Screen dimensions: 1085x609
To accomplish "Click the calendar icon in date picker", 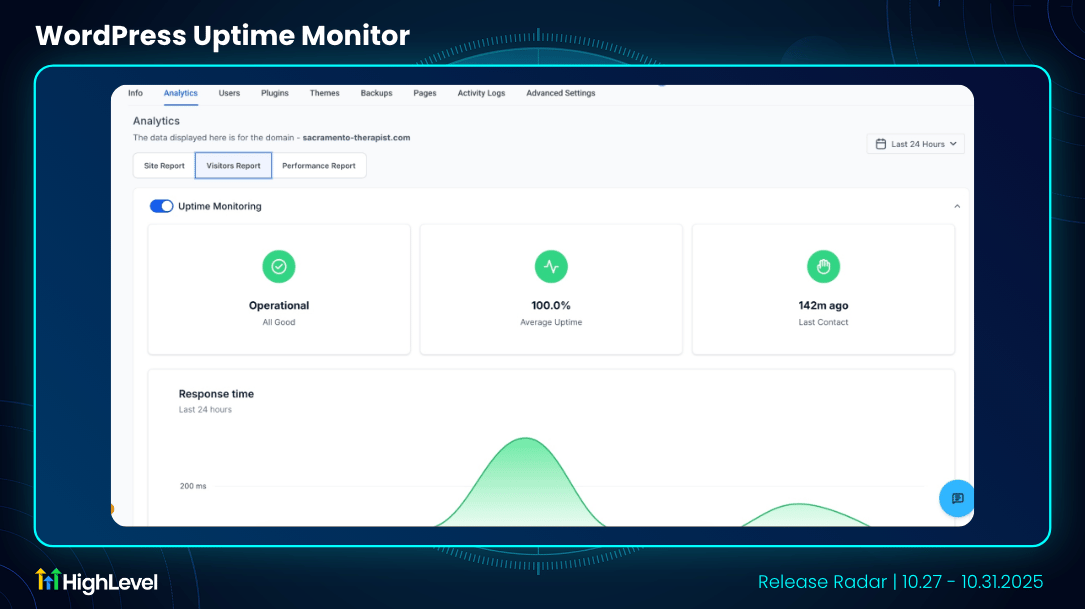I will click(880, 144).
